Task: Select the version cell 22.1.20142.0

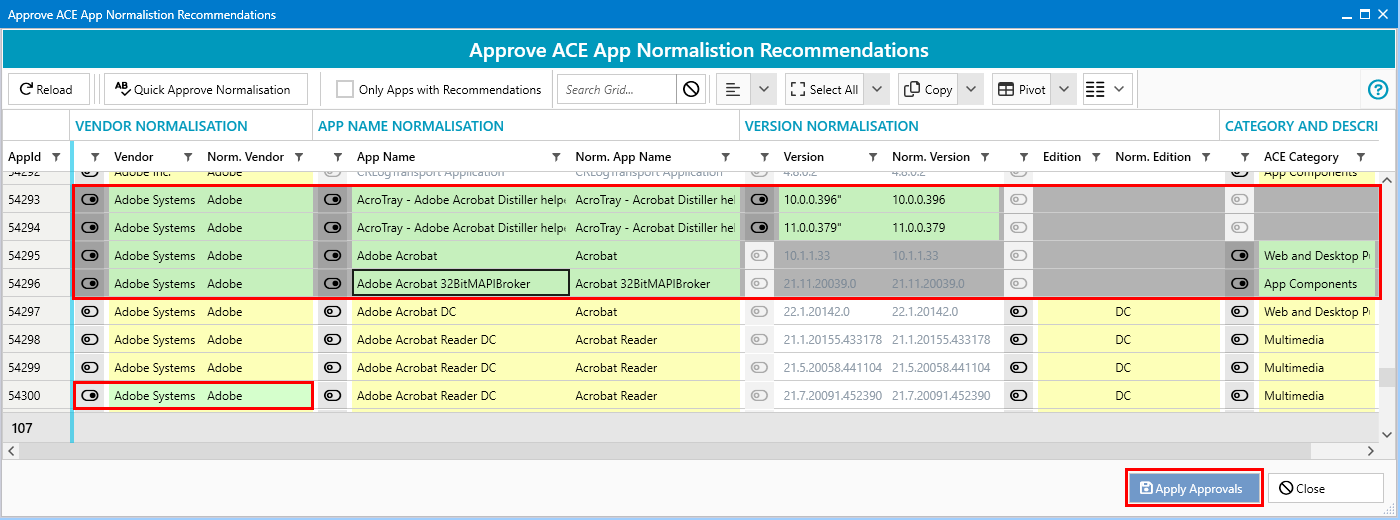Action: 831,312
